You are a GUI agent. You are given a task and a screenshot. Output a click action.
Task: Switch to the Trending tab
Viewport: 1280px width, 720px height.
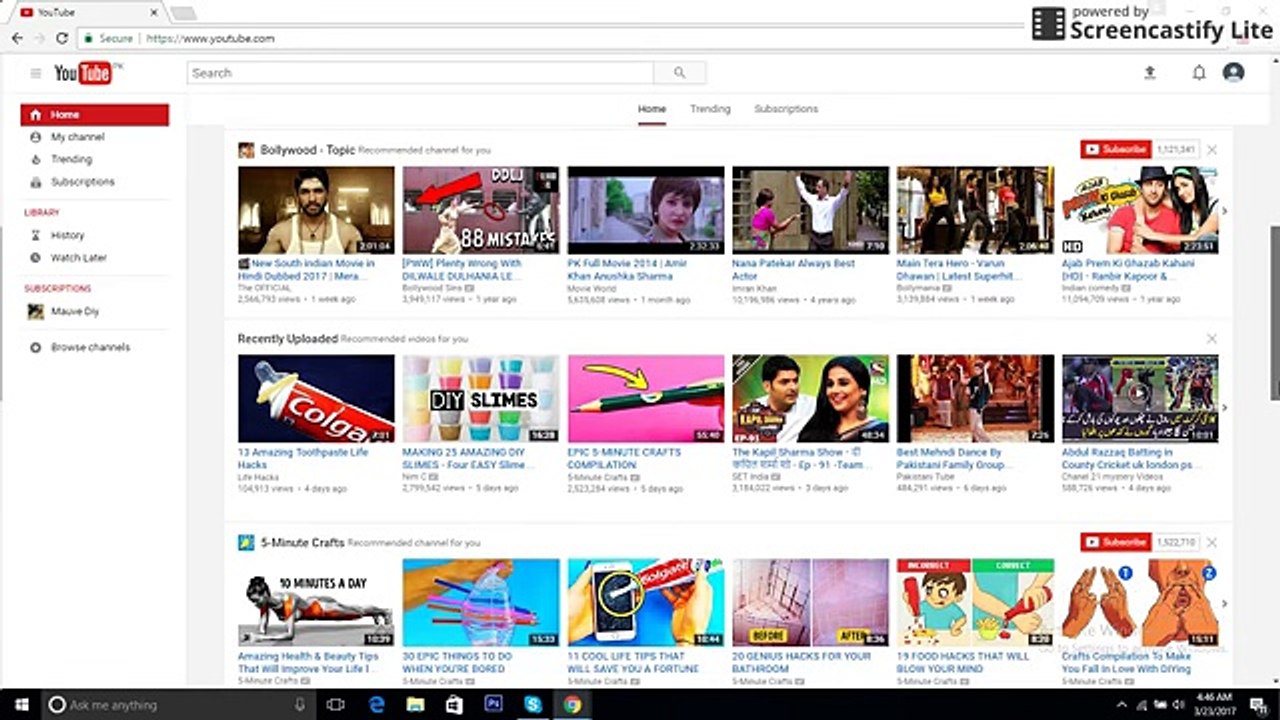click(x=710, y=109)
